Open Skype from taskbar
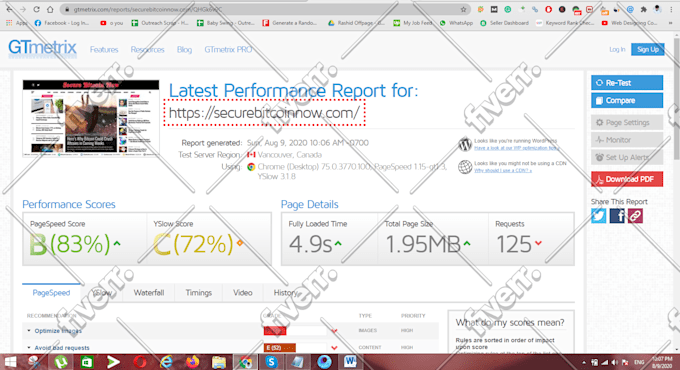The height and width of the screenshot is (370, 680). pyautogui.click(x=271, y=362)
